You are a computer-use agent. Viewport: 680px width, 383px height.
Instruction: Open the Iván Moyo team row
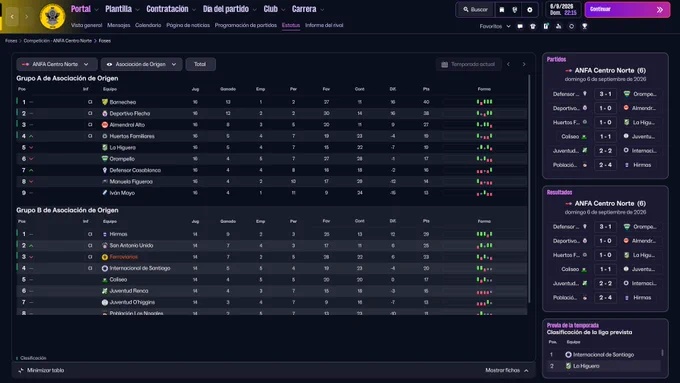(271, 193)
